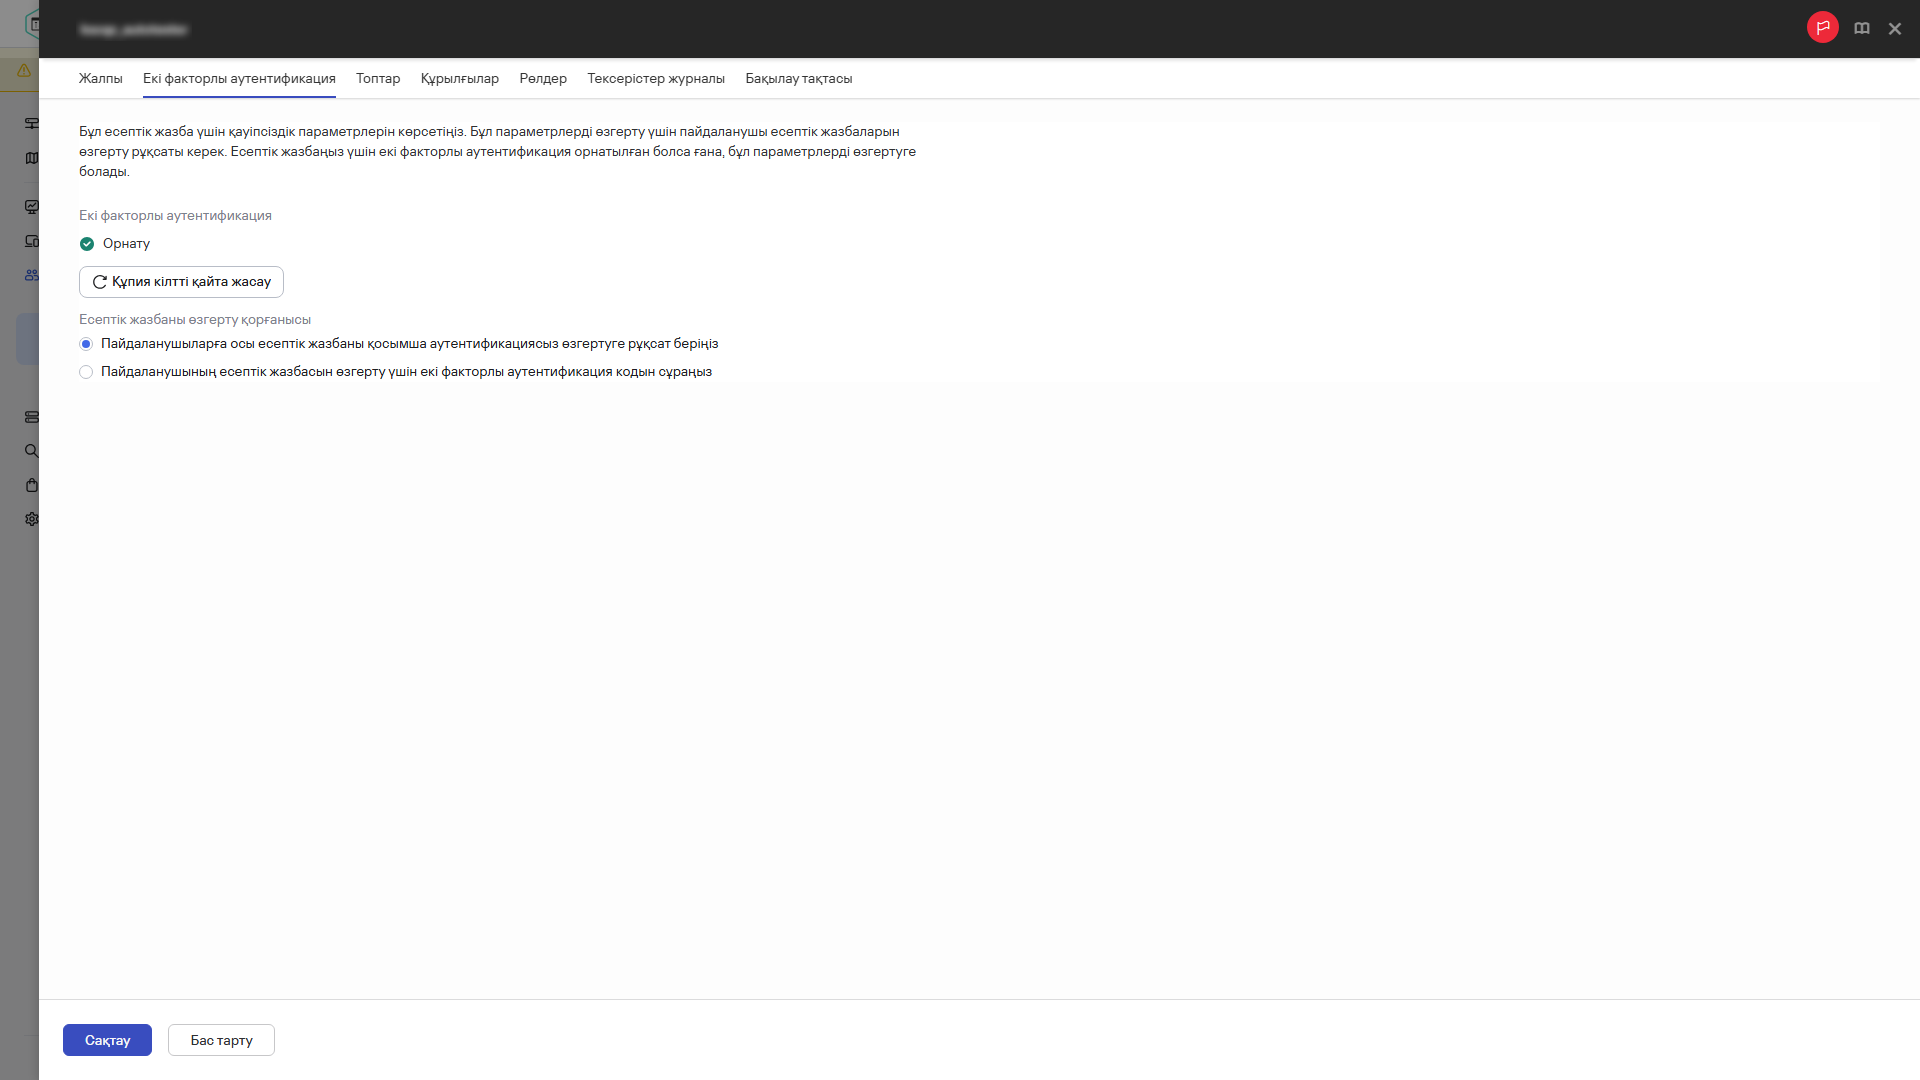Select radio requiring two-factor authentication code
Screen dimensions: 1920x1080
click(x=86, y=372)
